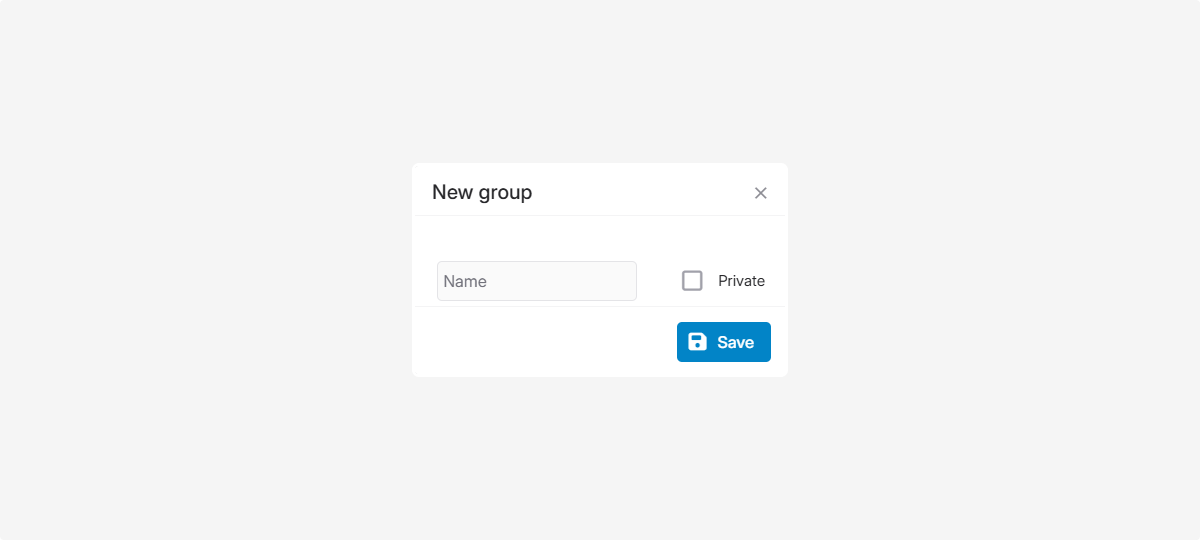Screen dimensions: 1200x540
Task: Save the new group
Action: coord(724,342)
